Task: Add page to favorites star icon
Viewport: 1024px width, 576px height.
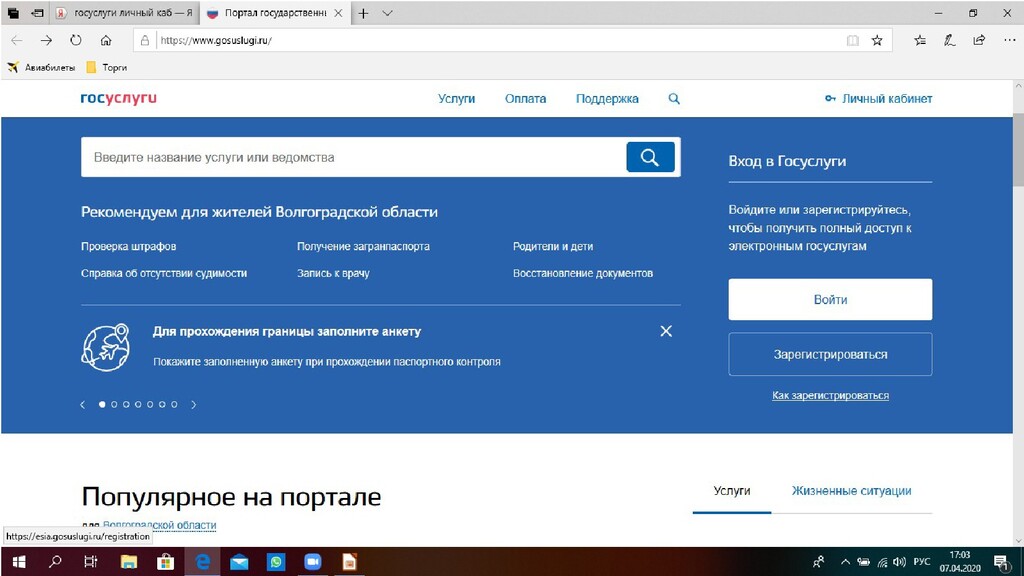Action: tap(877, 40)
